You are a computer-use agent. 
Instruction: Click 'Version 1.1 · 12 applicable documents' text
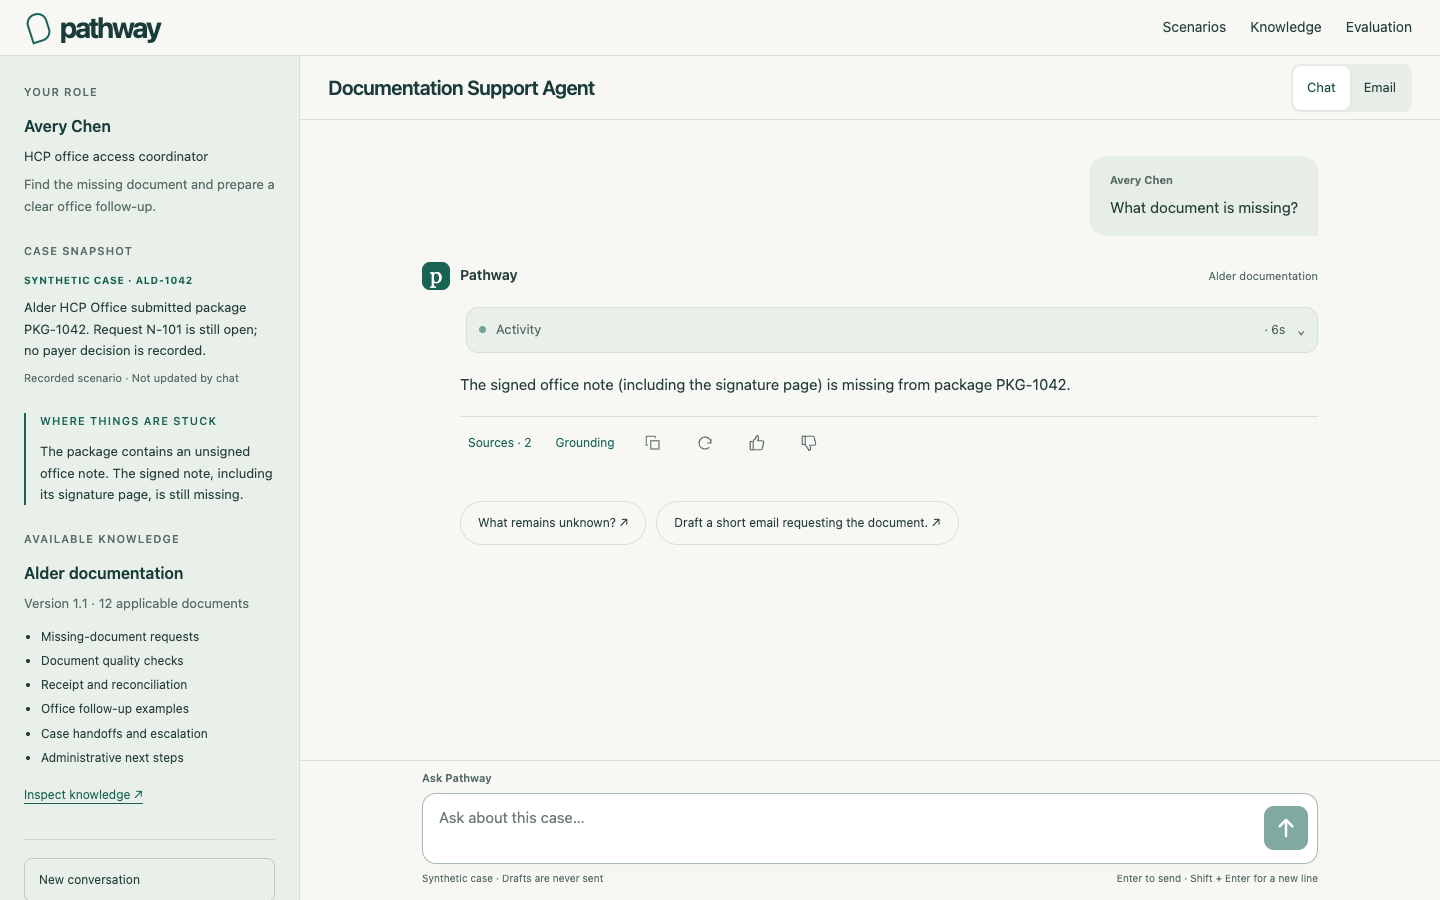pos(136,604)
